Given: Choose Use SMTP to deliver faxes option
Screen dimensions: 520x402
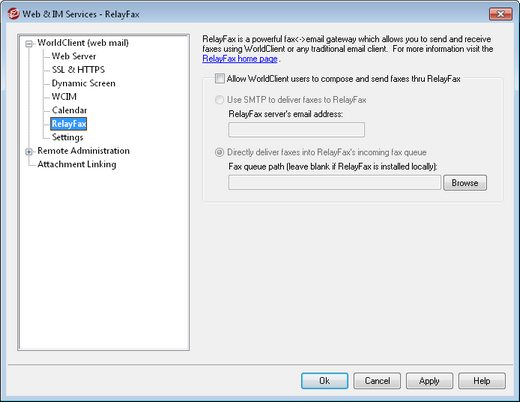Looking at the screenshot, I should click(x=219, y=100).
